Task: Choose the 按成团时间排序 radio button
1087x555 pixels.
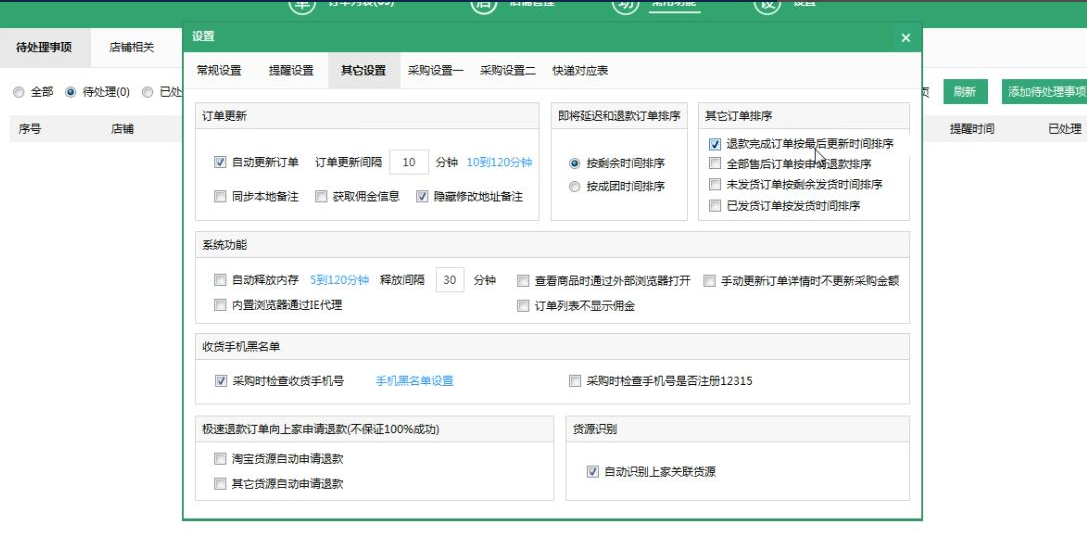Action: click(574, 186)
